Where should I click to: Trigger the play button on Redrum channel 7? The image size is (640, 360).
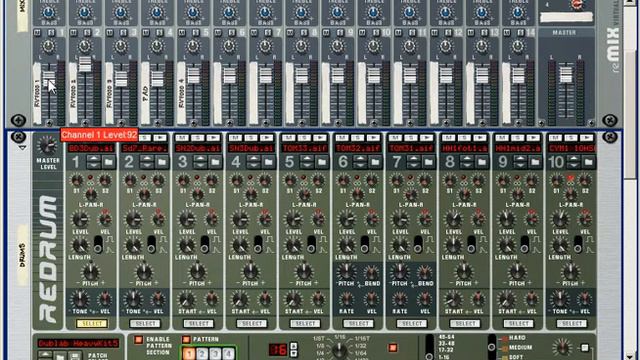pyautogui.click(x=427, y=138)
